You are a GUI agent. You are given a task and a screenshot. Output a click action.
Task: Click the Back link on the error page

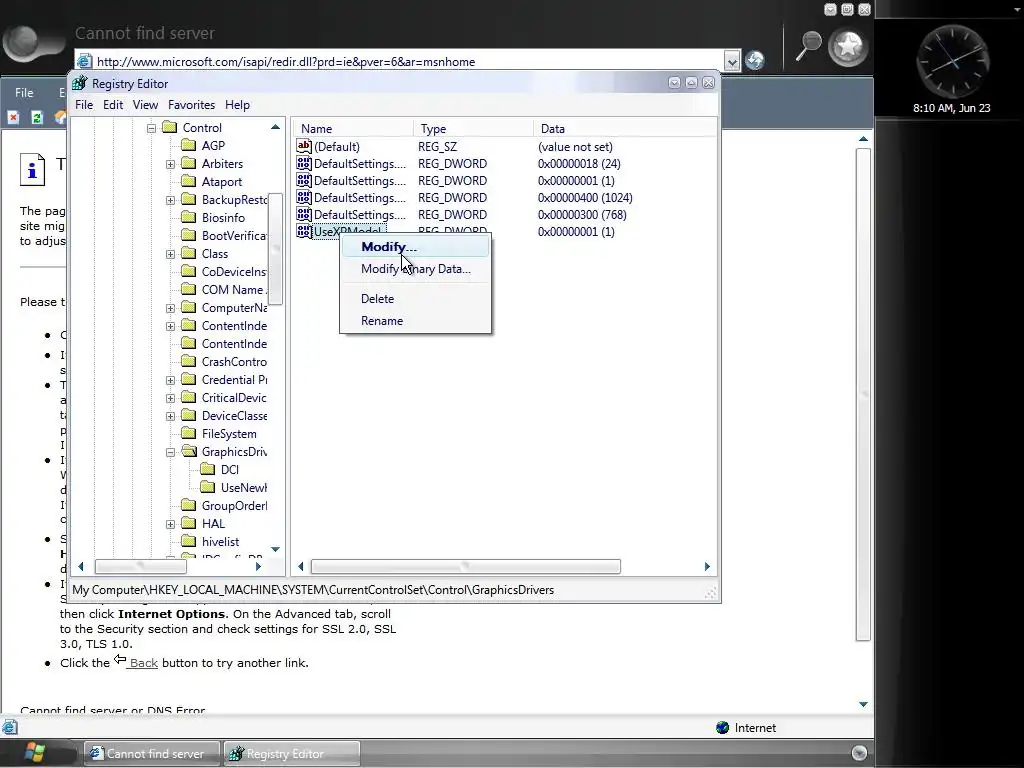(x=143, y=663)
